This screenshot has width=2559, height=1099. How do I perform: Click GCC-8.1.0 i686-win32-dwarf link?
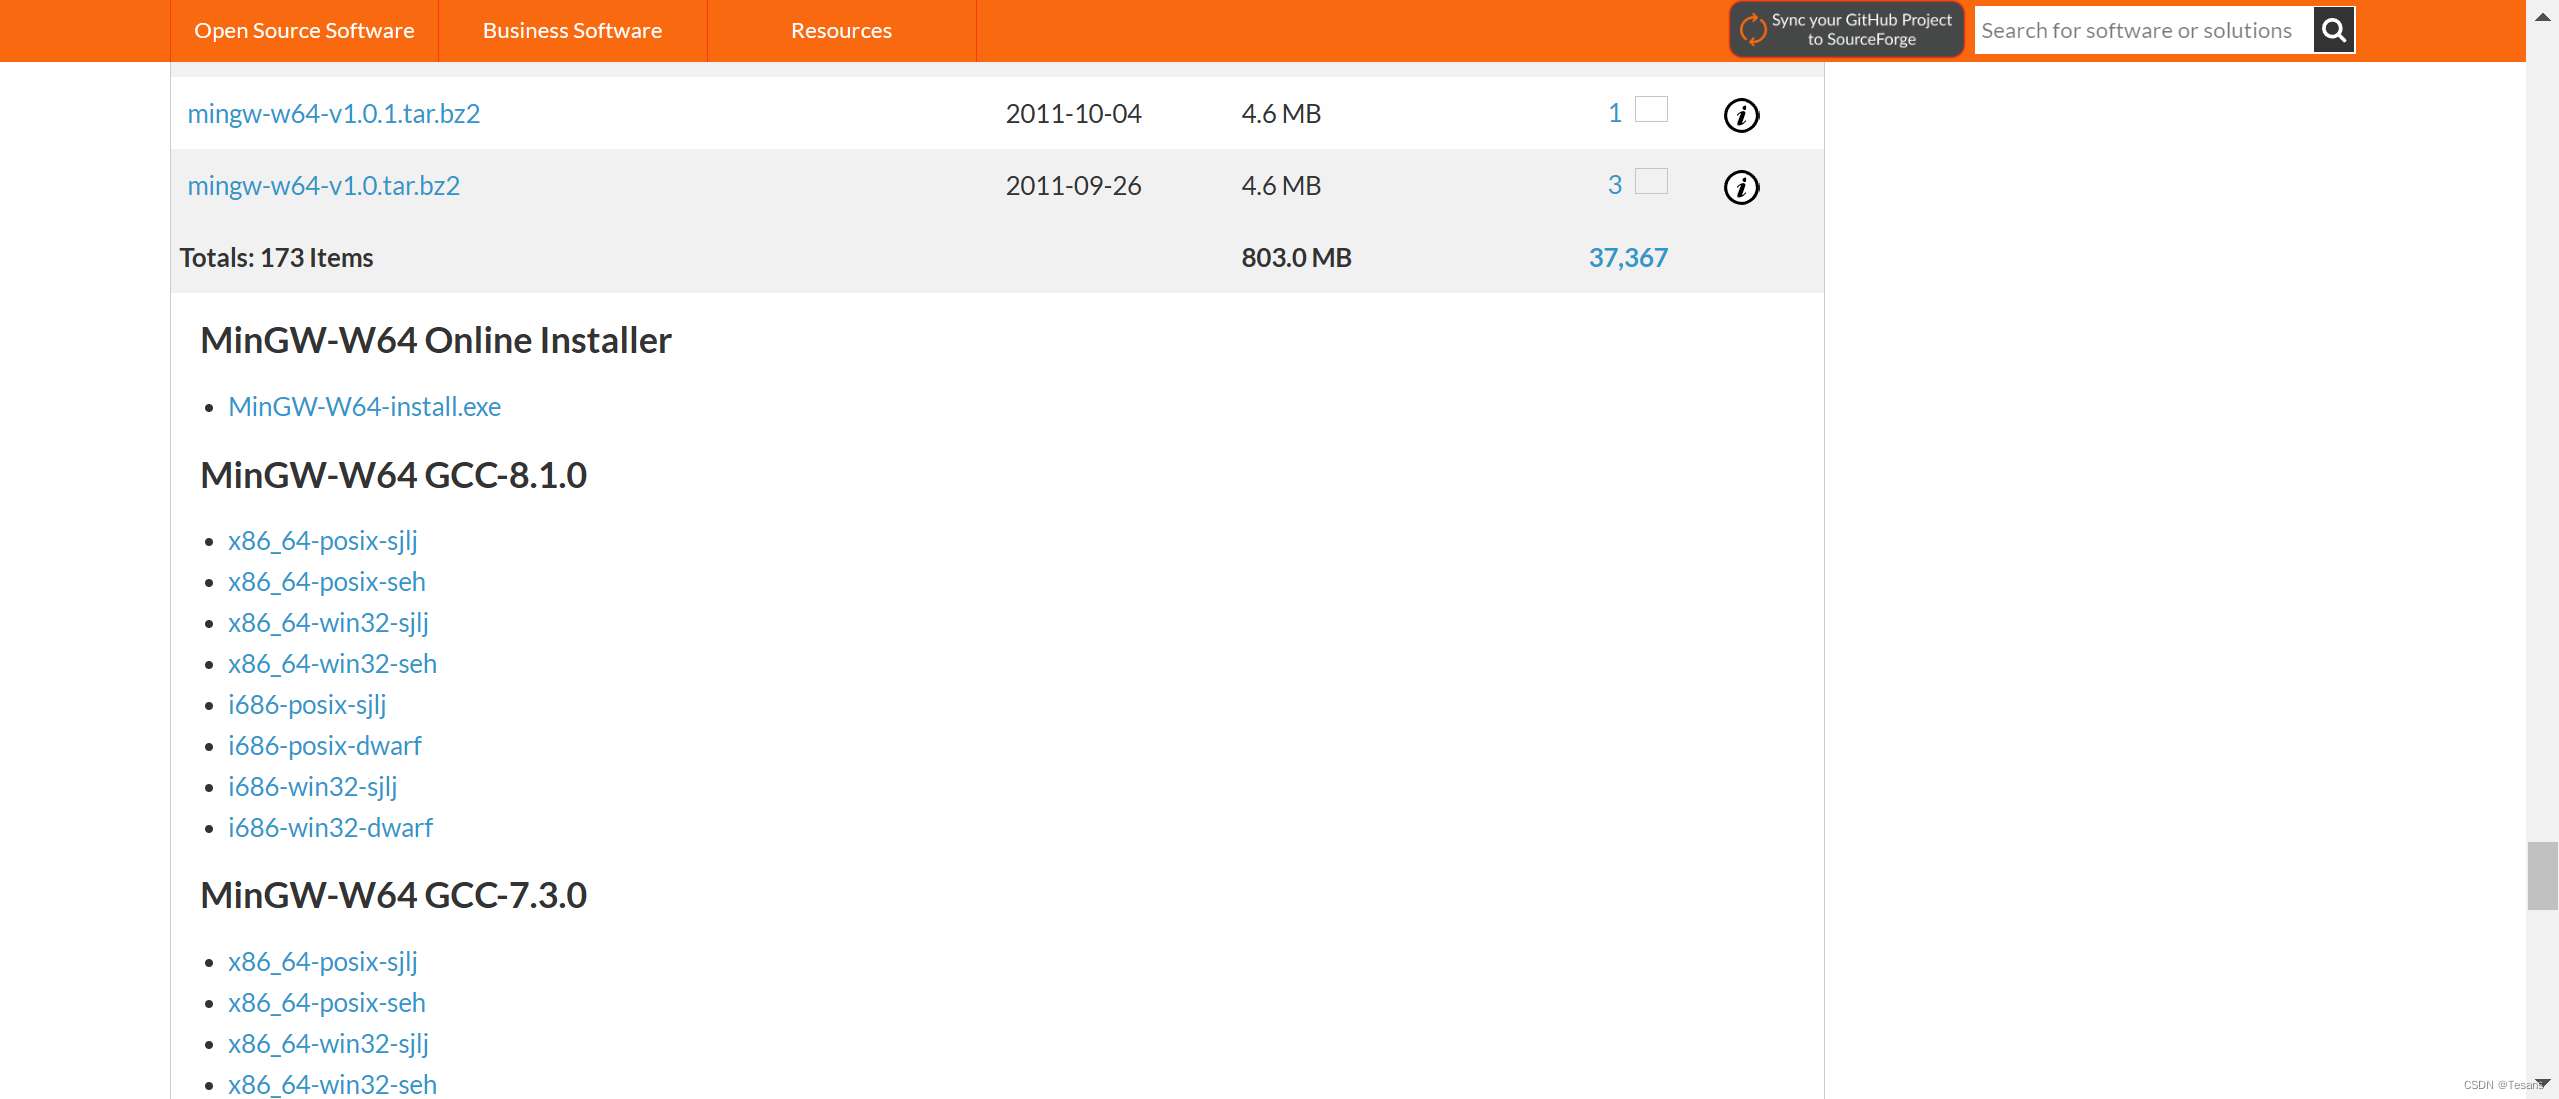click(330, 828)
